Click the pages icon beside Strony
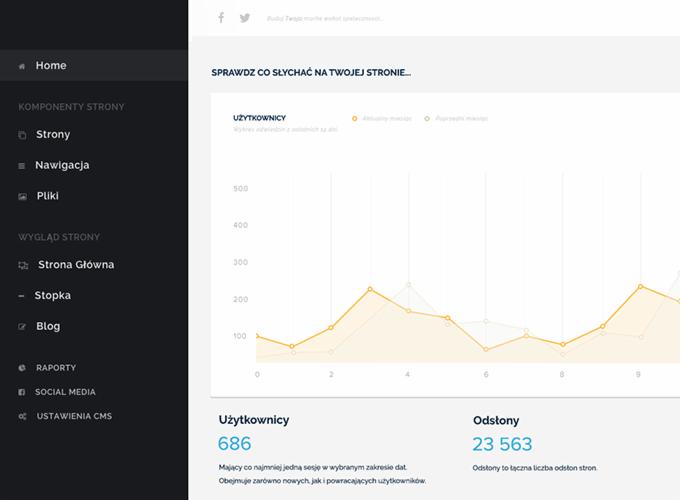This screenshot has height=500, width=680. click(x=22, y=135)
